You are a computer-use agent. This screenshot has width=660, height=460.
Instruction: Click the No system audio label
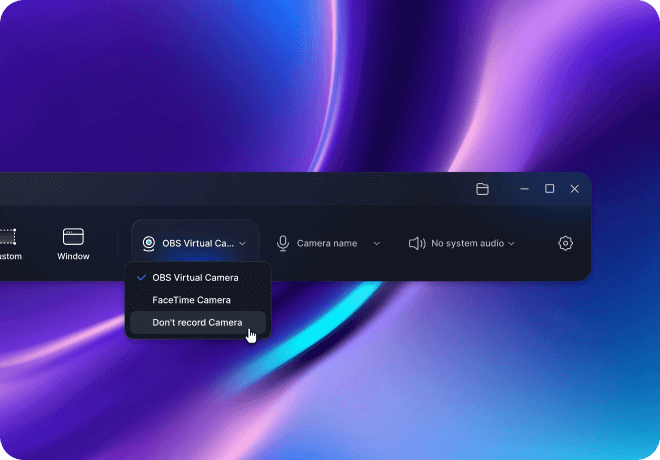(x=467, y=243)
